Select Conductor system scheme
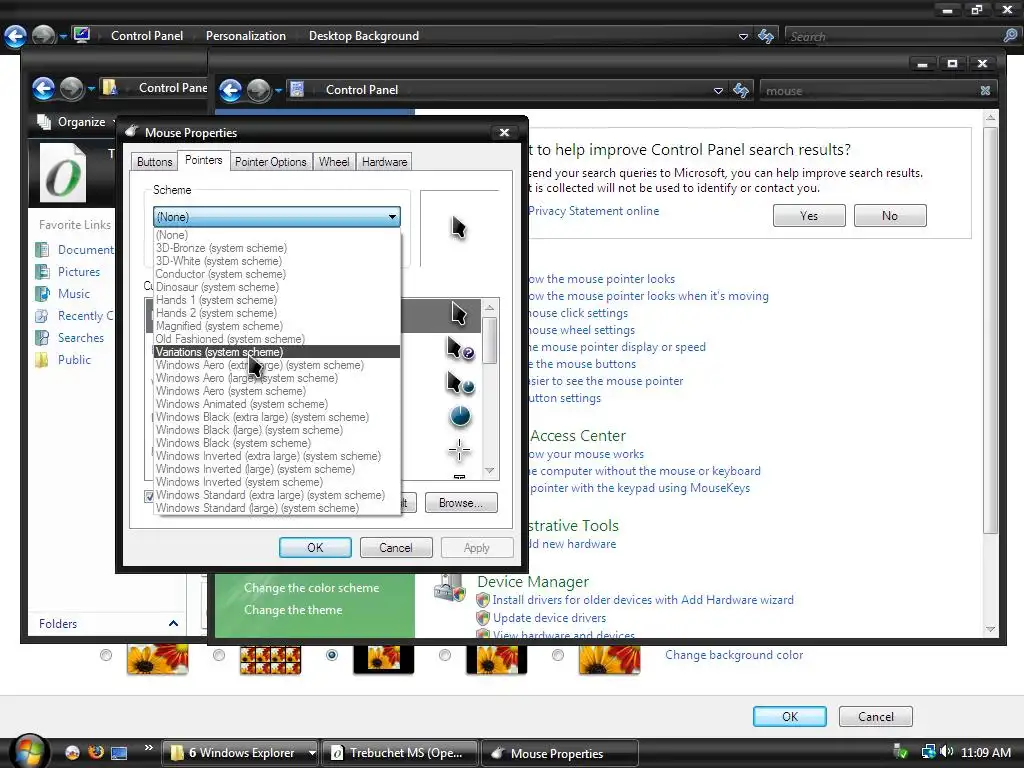This screenshot has height=768, width=1024. tap(277, 274)
